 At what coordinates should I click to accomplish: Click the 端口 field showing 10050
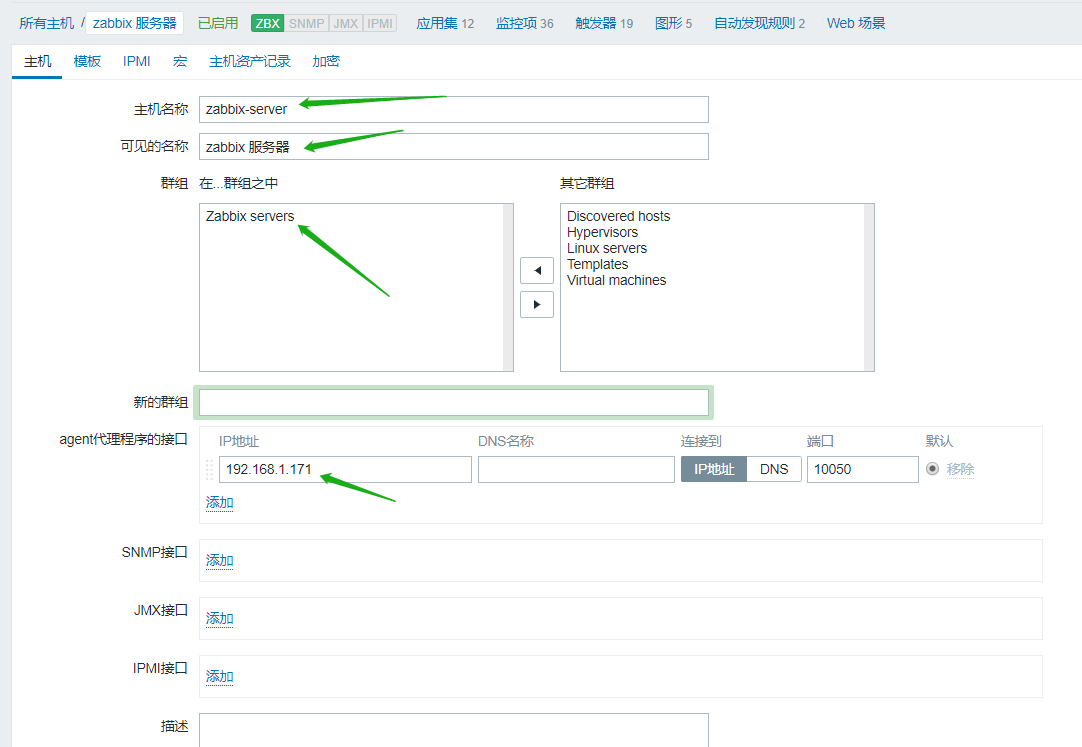coord(863,469)
